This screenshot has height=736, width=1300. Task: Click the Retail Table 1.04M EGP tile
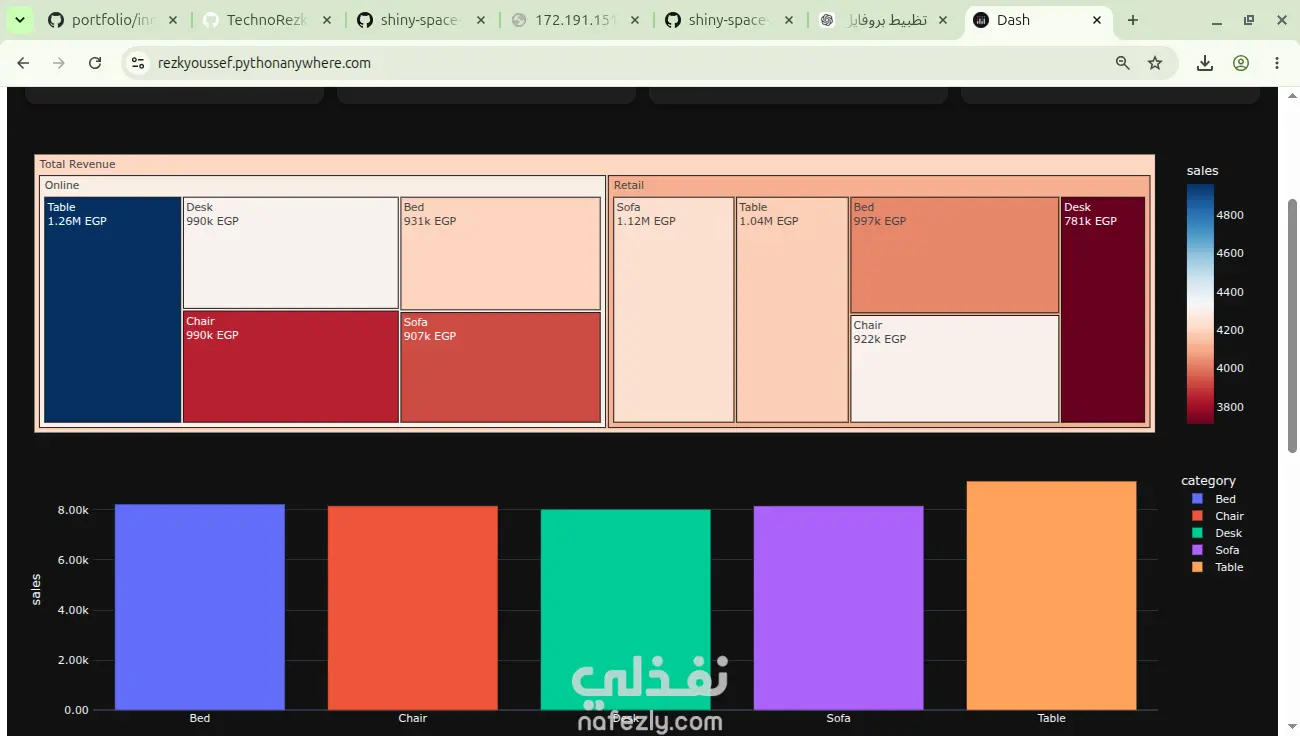(x=792, y=310)
